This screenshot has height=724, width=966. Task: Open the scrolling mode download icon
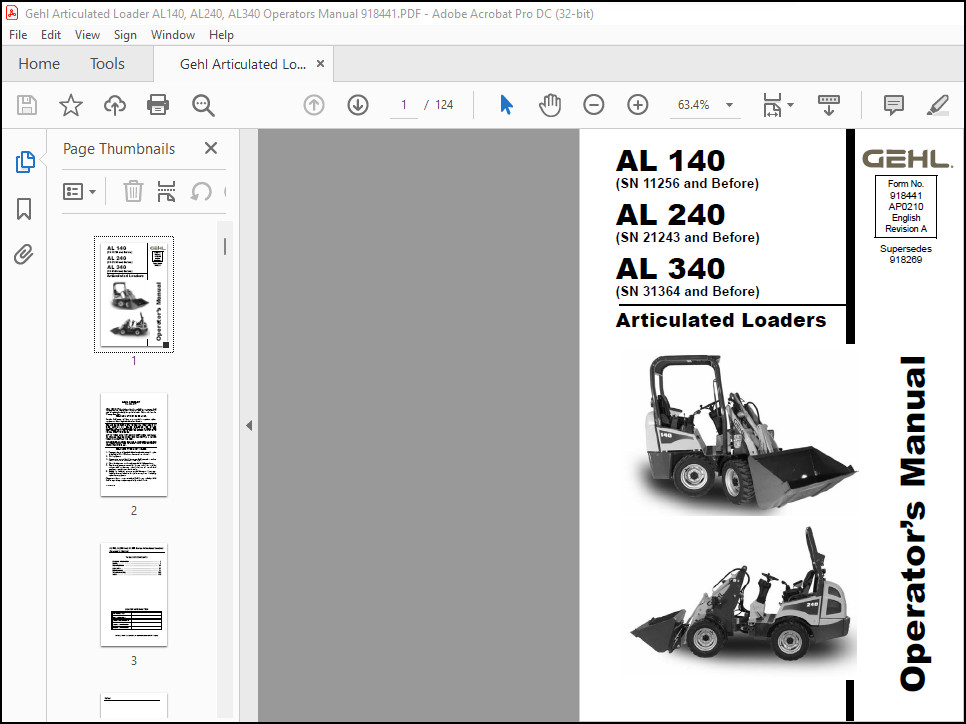click(x=829, y=105)
